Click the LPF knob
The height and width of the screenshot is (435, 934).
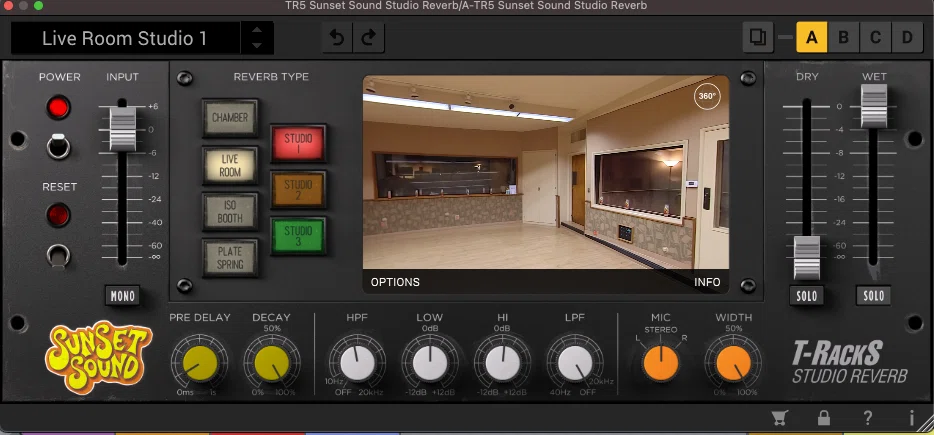pos(575,363)
